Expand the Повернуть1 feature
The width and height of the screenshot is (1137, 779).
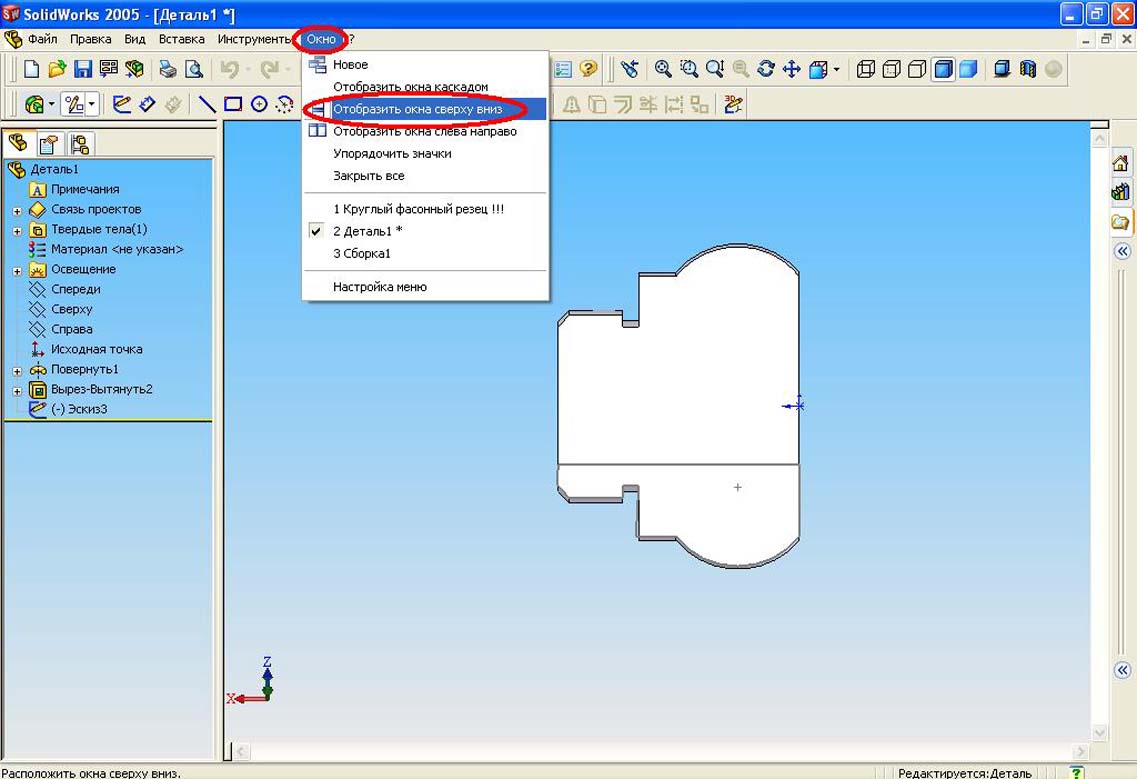point(17,371)
